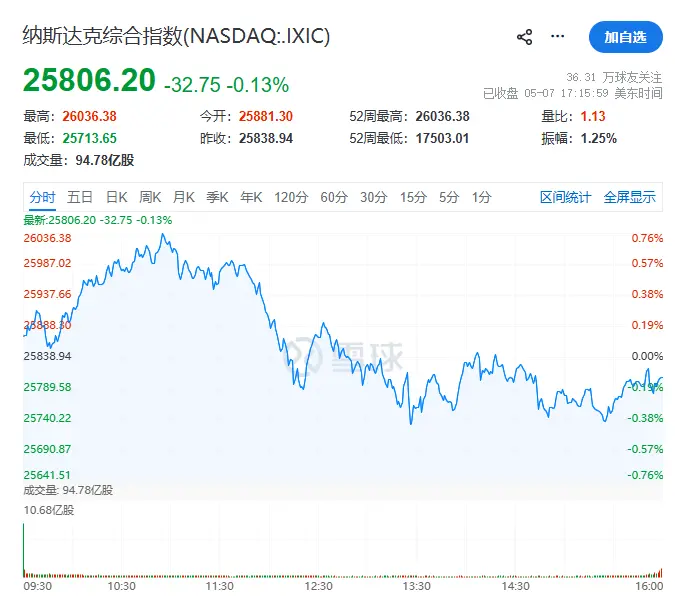The image size is (675, 606).
Task: Show the 60分 interval chart
Action: (x=334, y=197)
